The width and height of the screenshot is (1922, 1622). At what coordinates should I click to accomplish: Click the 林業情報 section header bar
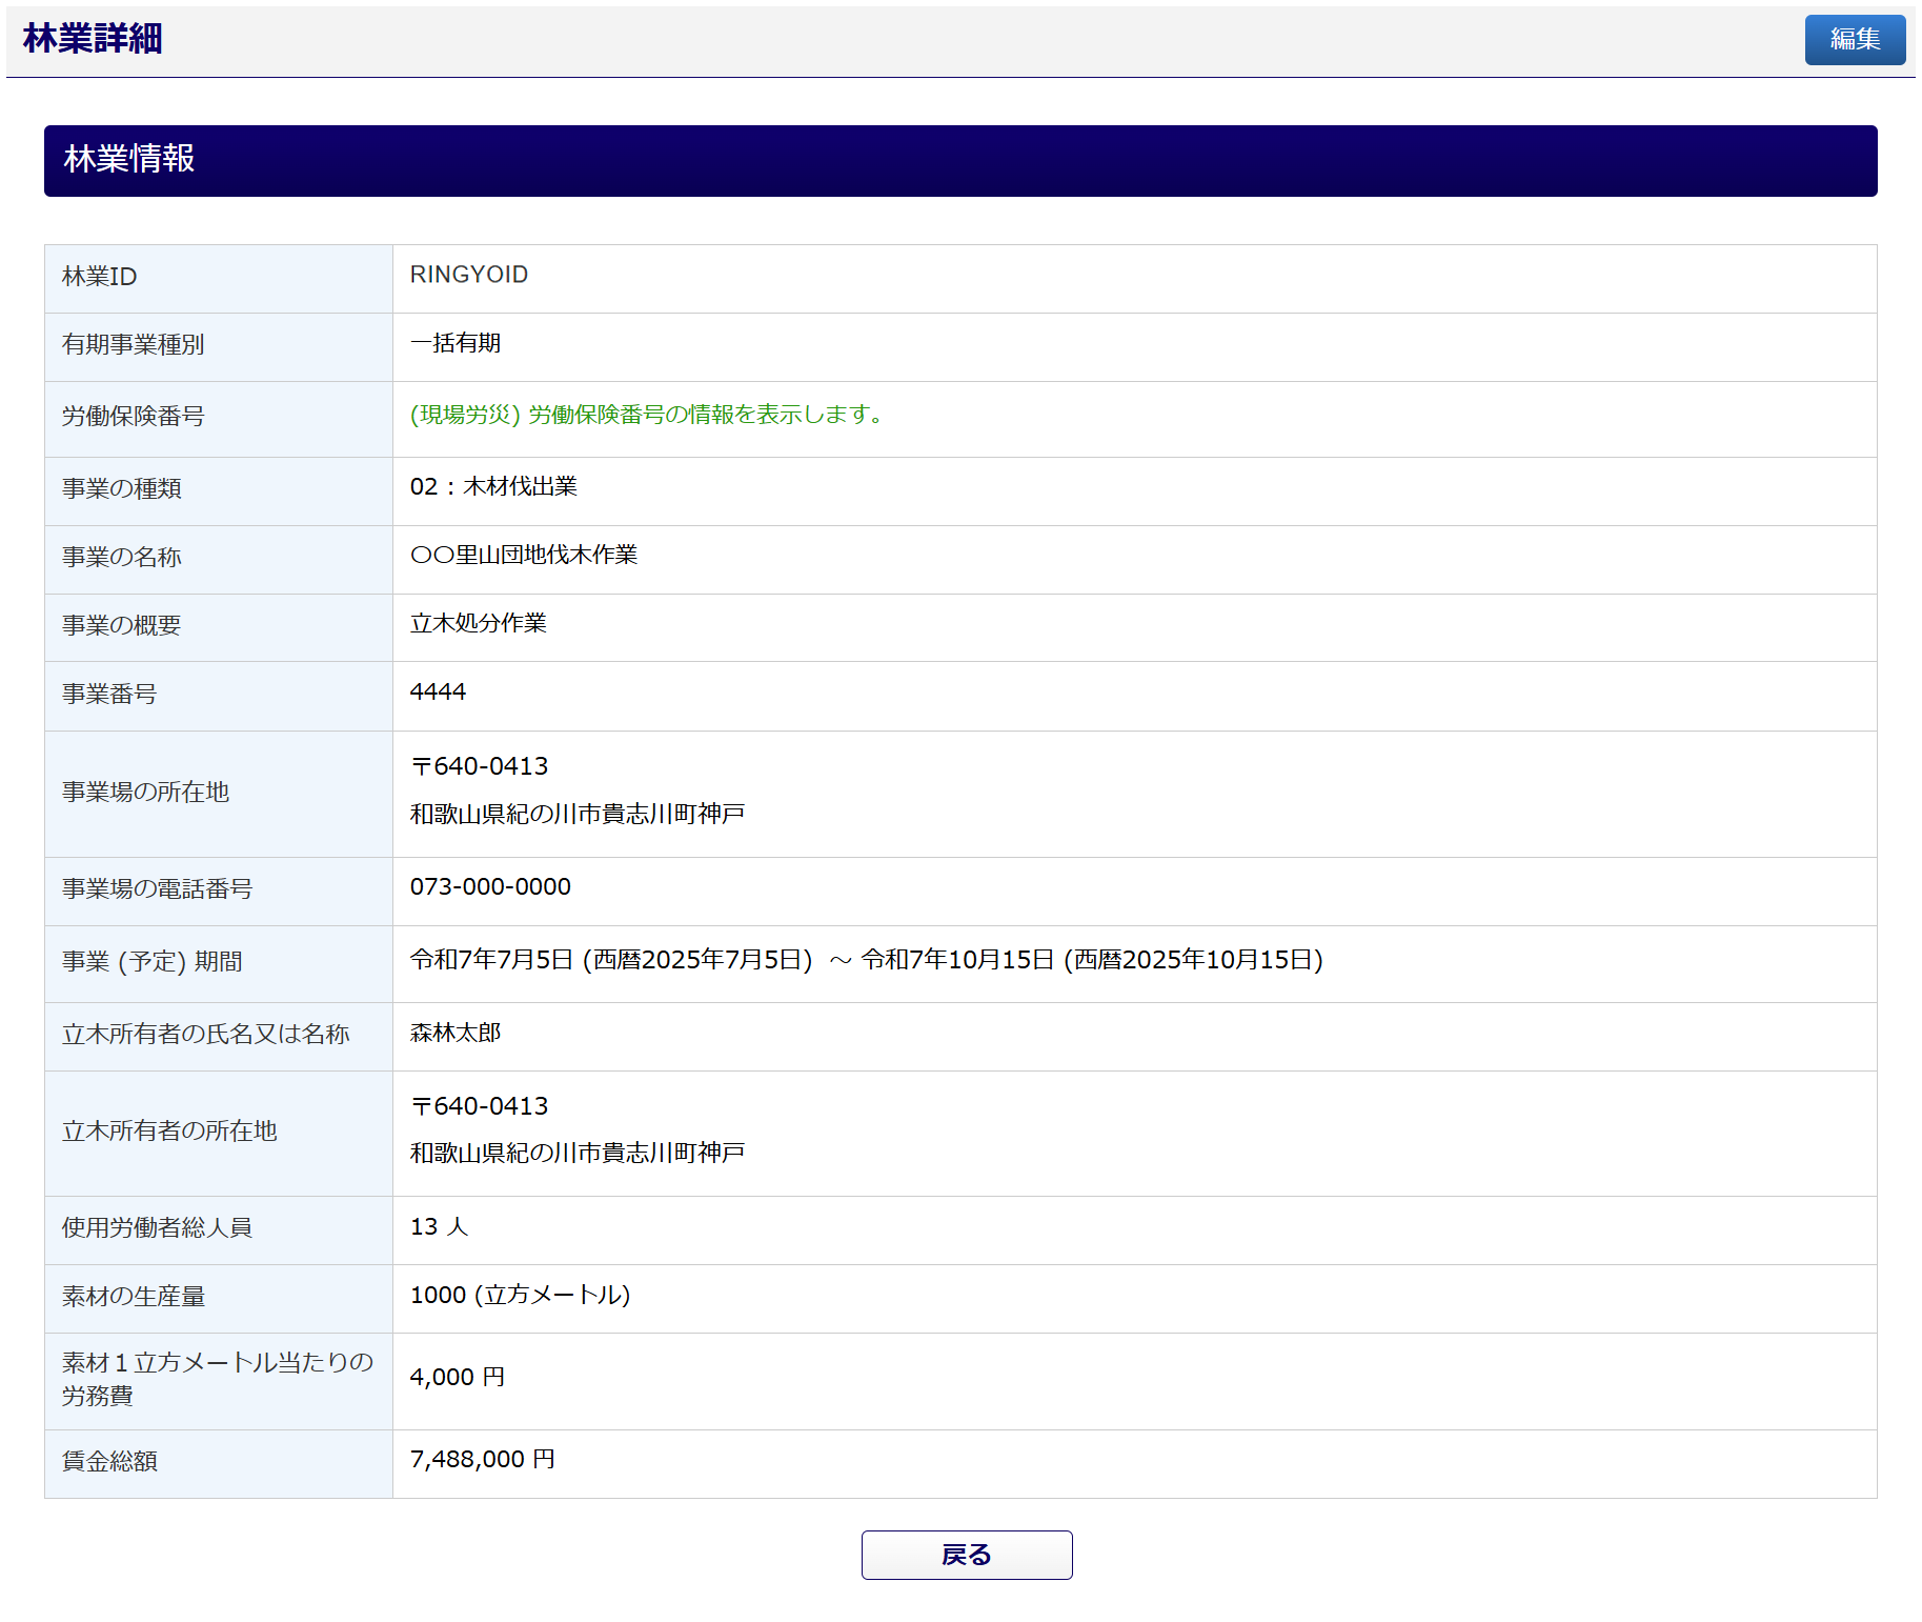[959, 160]
